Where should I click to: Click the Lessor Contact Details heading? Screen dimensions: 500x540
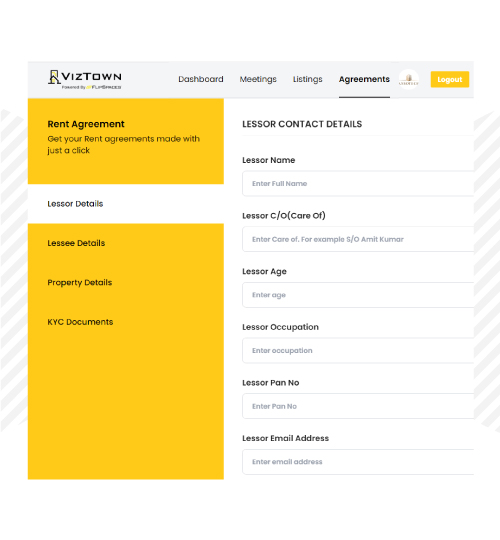click(x=302, y=124)
